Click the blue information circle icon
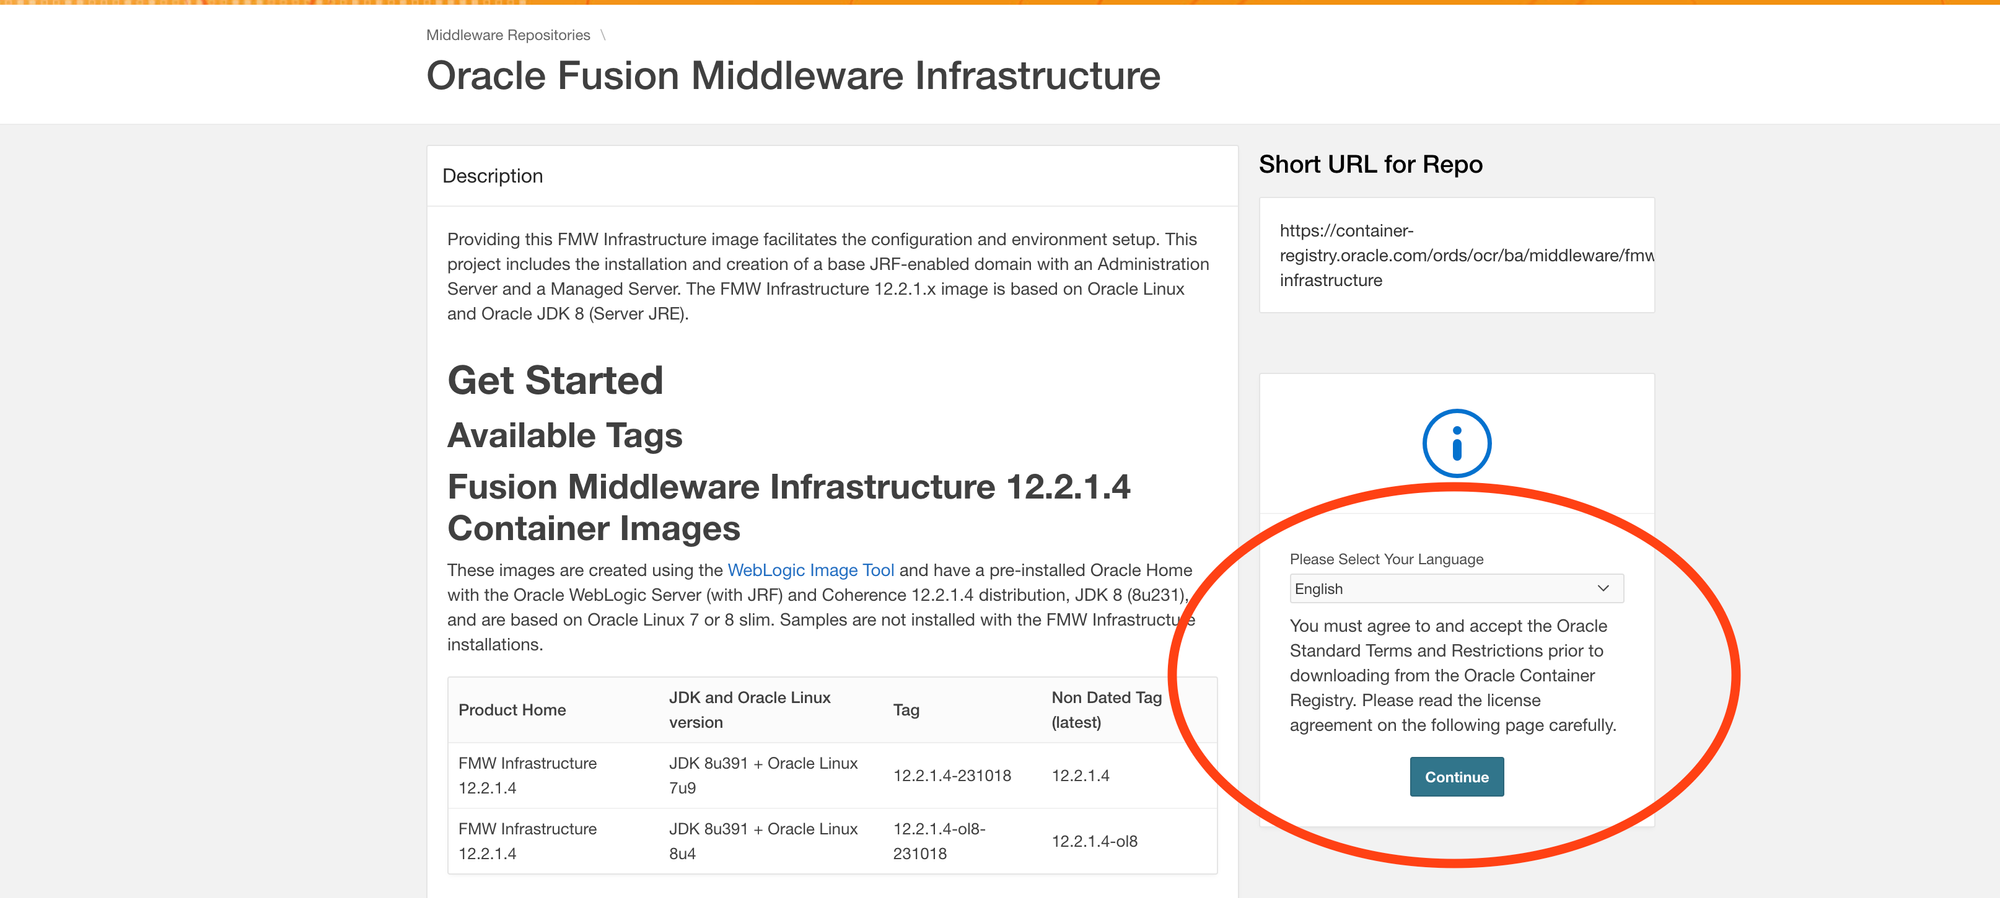Image resolution: width=2000 pixels, height=898 pixels. pos(1456,443)
